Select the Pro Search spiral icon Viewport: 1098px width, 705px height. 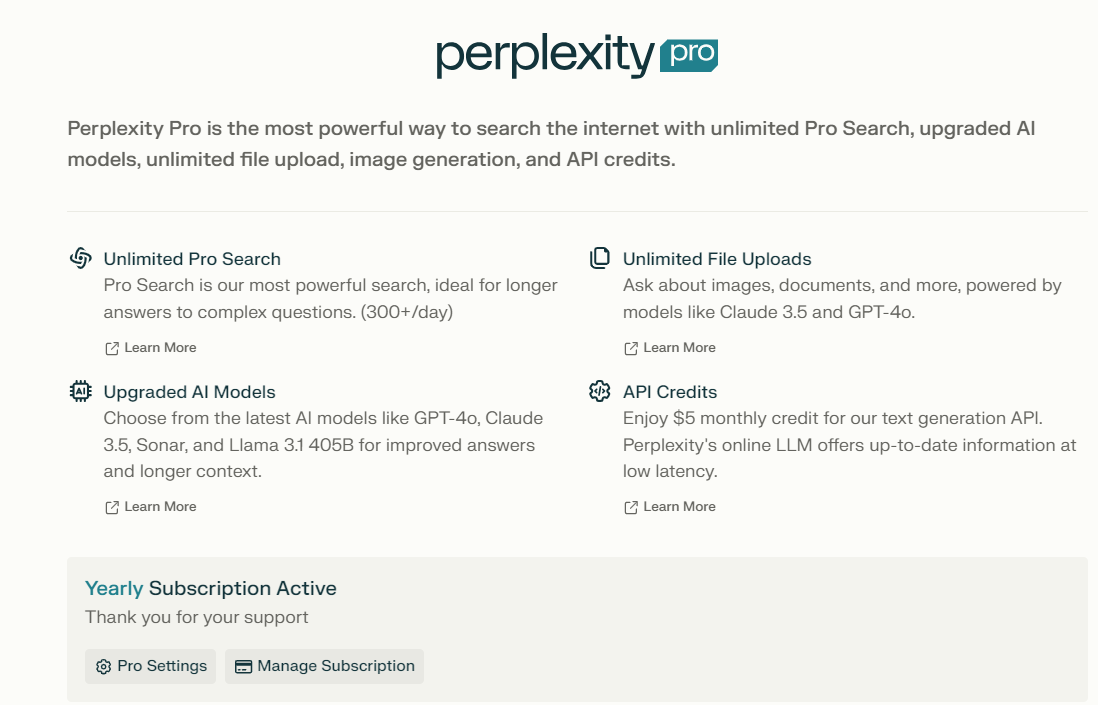tap(81, 258)
